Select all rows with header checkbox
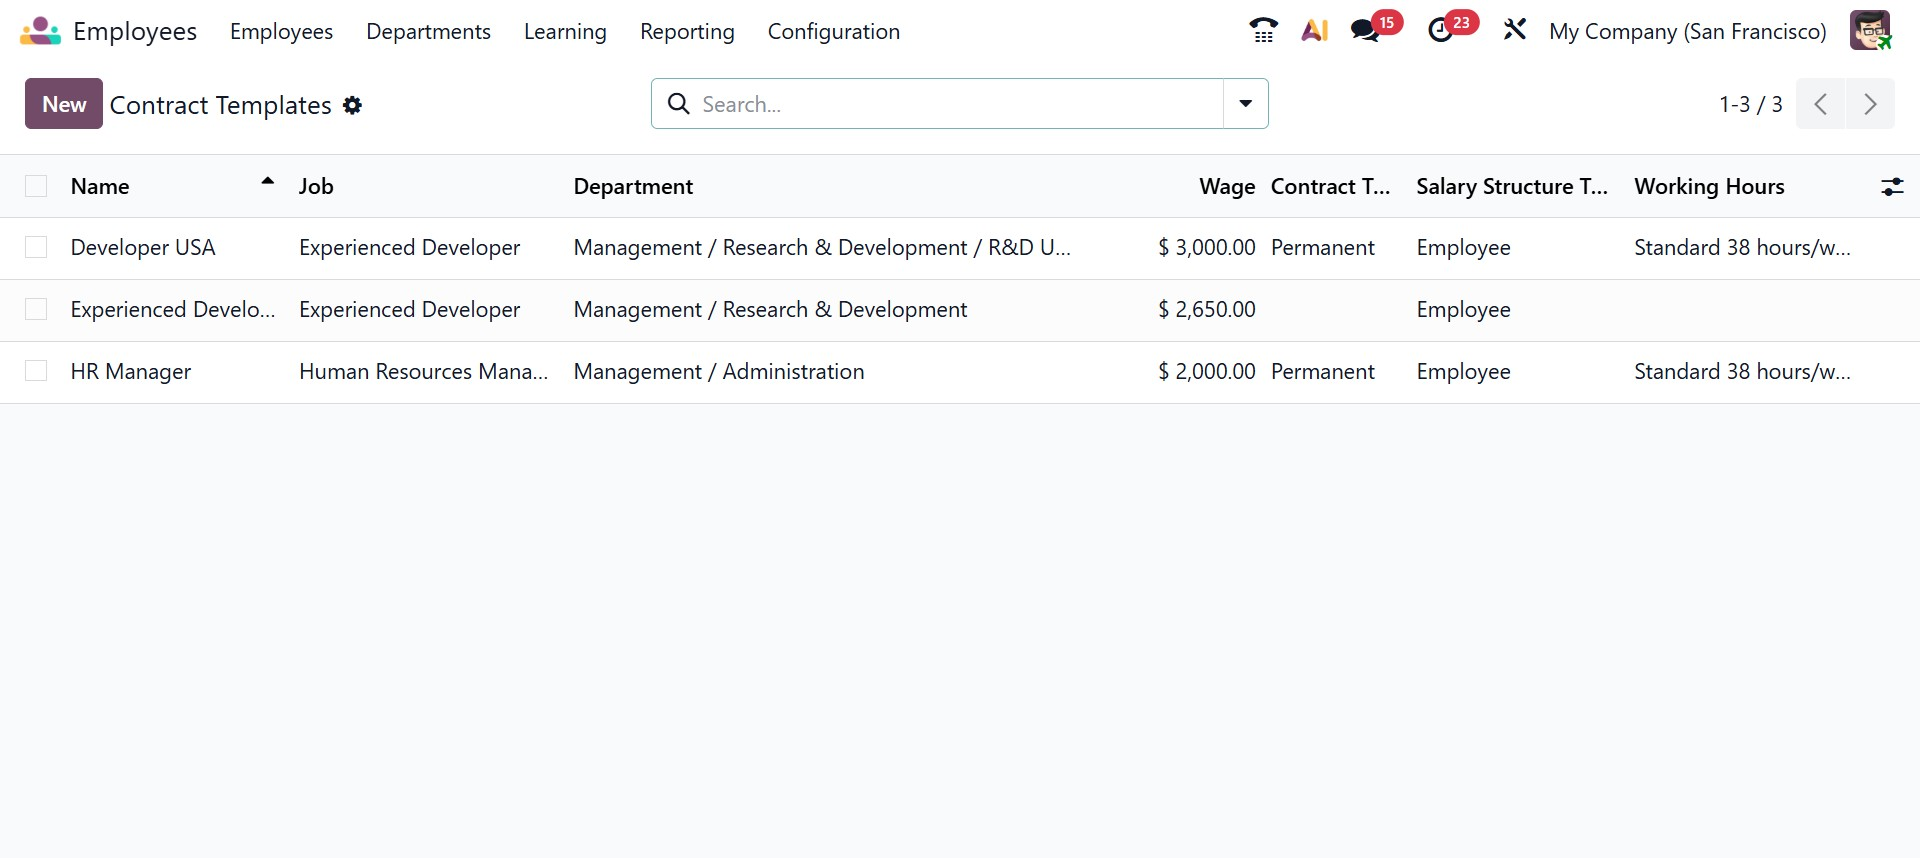The height and width of the screenshot is (858, 1920). [36, 187]
